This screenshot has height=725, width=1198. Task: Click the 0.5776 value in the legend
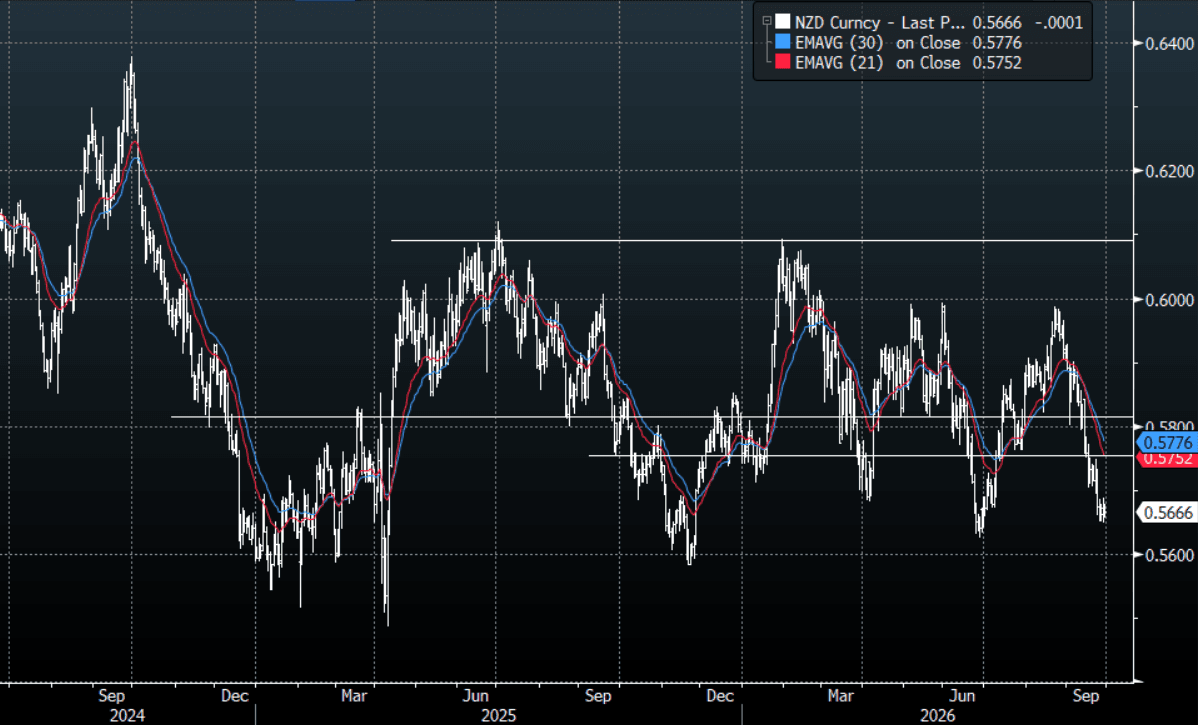[996, 43]
